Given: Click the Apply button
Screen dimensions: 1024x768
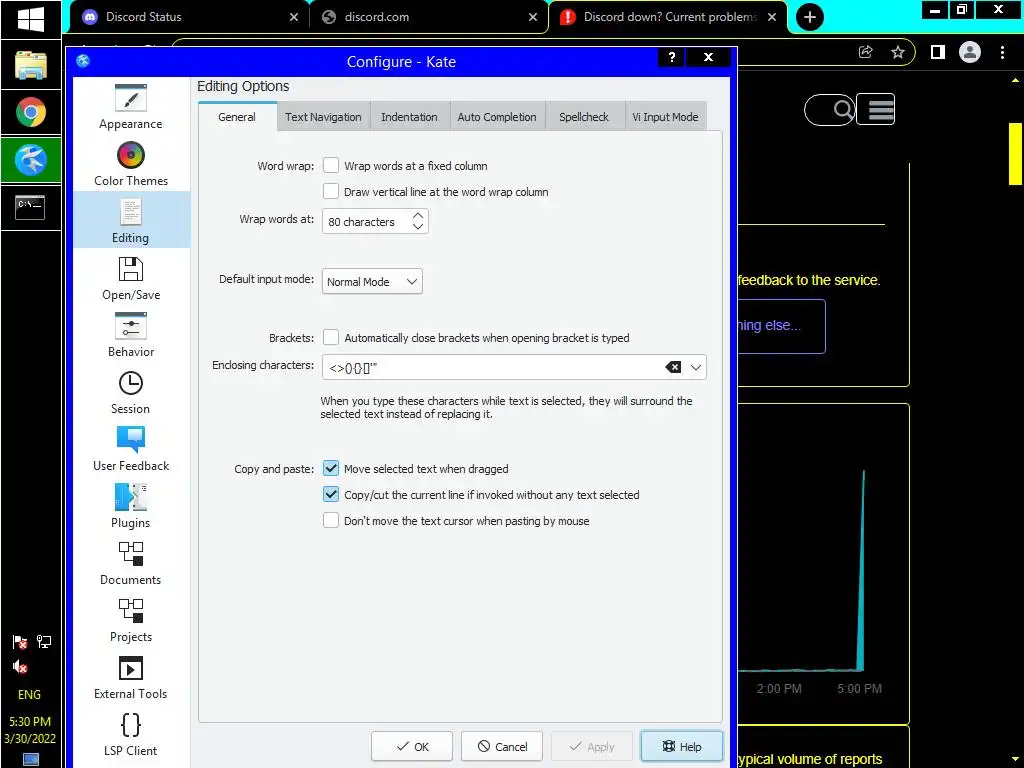Looking at the screenshot, I should pos(592,746).
